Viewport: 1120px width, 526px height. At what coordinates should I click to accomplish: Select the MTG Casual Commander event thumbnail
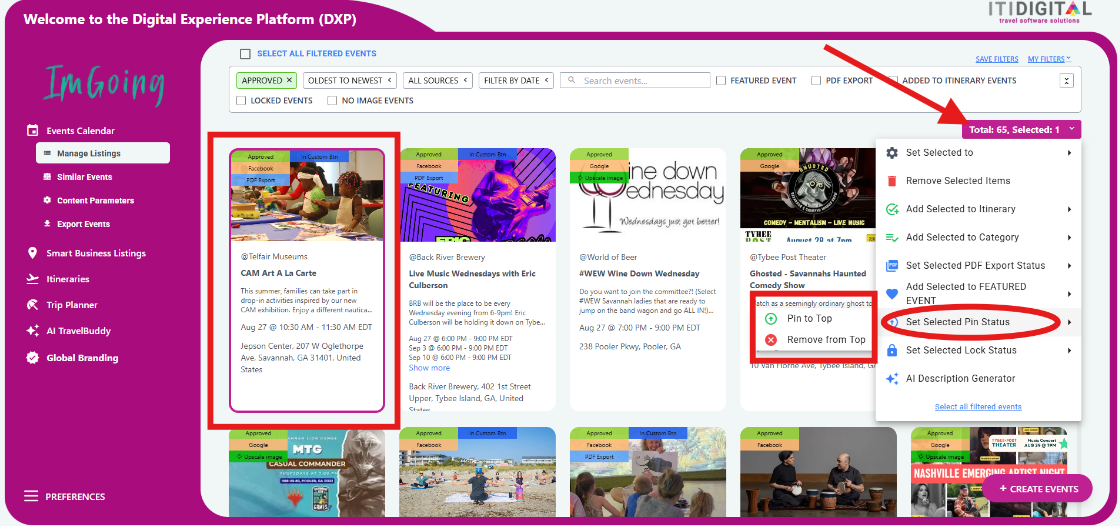[307, 472]
